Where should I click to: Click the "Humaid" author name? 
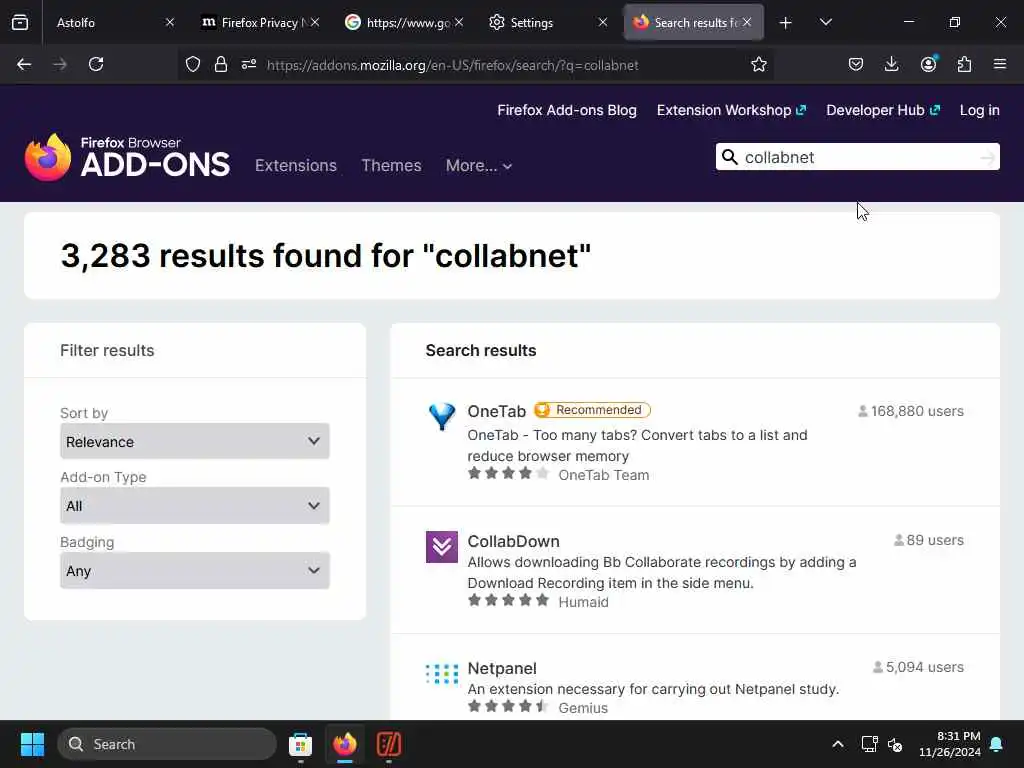(583, 602)
